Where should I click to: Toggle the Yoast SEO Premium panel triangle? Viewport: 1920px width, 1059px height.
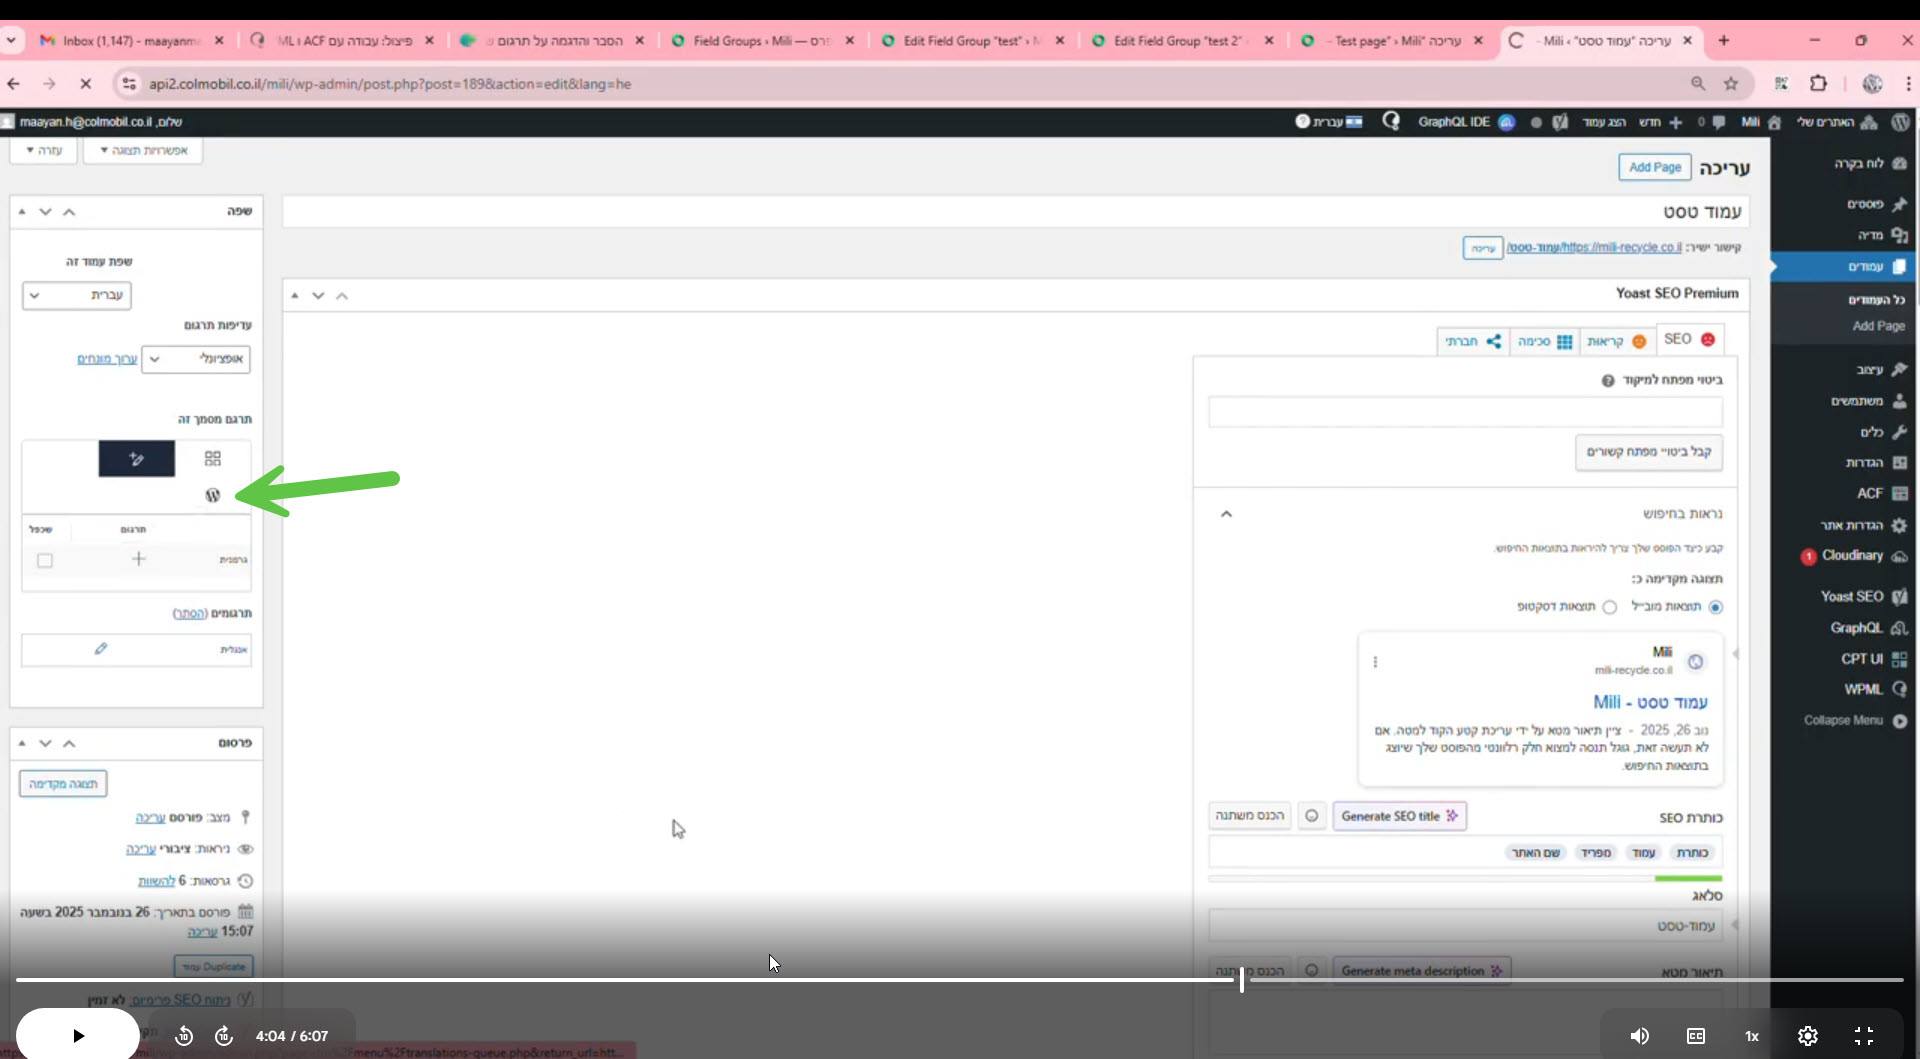tap(295, 296)
